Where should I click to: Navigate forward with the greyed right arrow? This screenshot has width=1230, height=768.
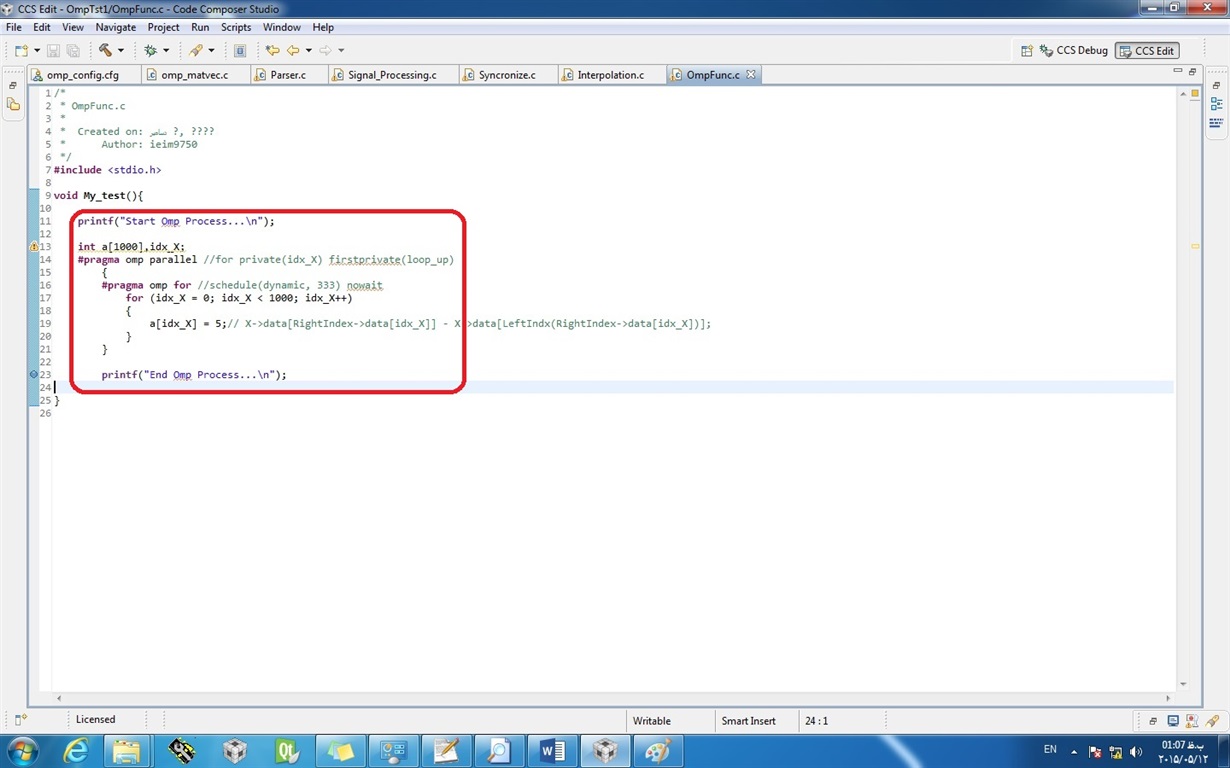325,50
